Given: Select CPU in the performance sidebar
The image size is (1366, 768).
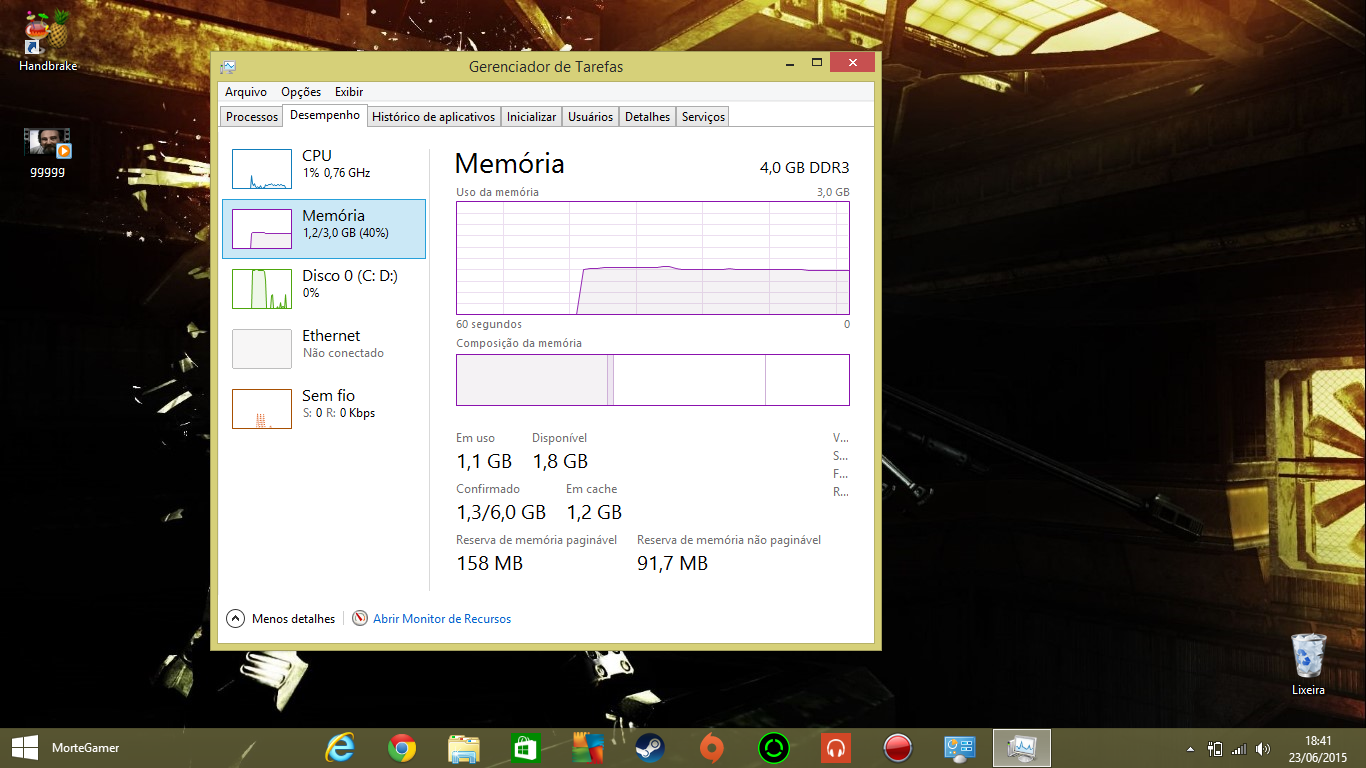Looking at the screenshot, I should pyautogui.click(x=324, y=169).
